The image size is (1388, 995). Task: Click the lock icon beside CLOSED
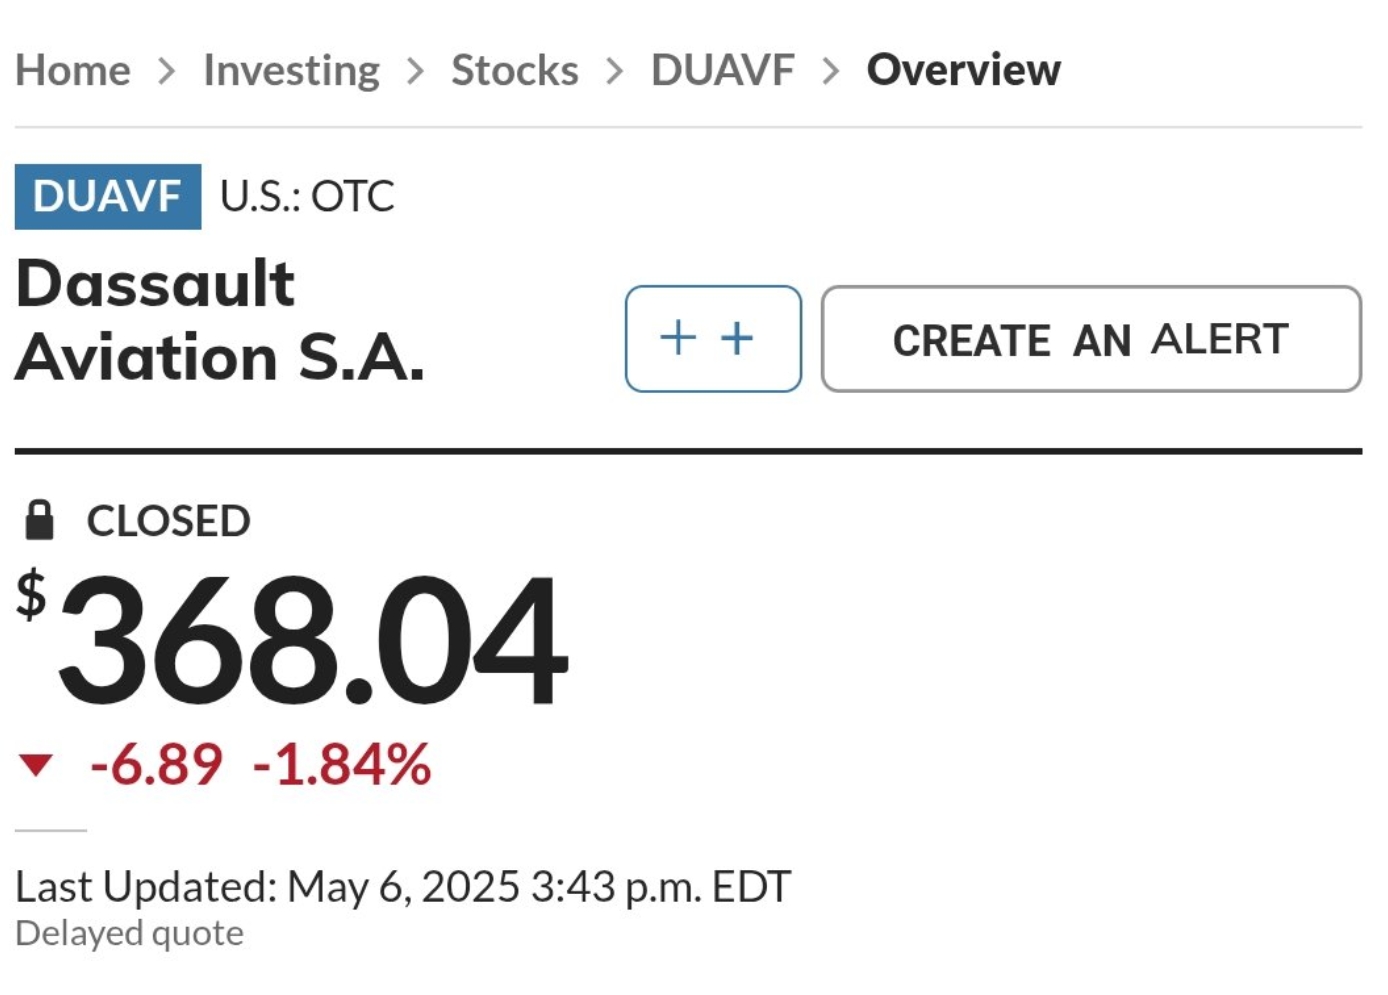(39, 520)
